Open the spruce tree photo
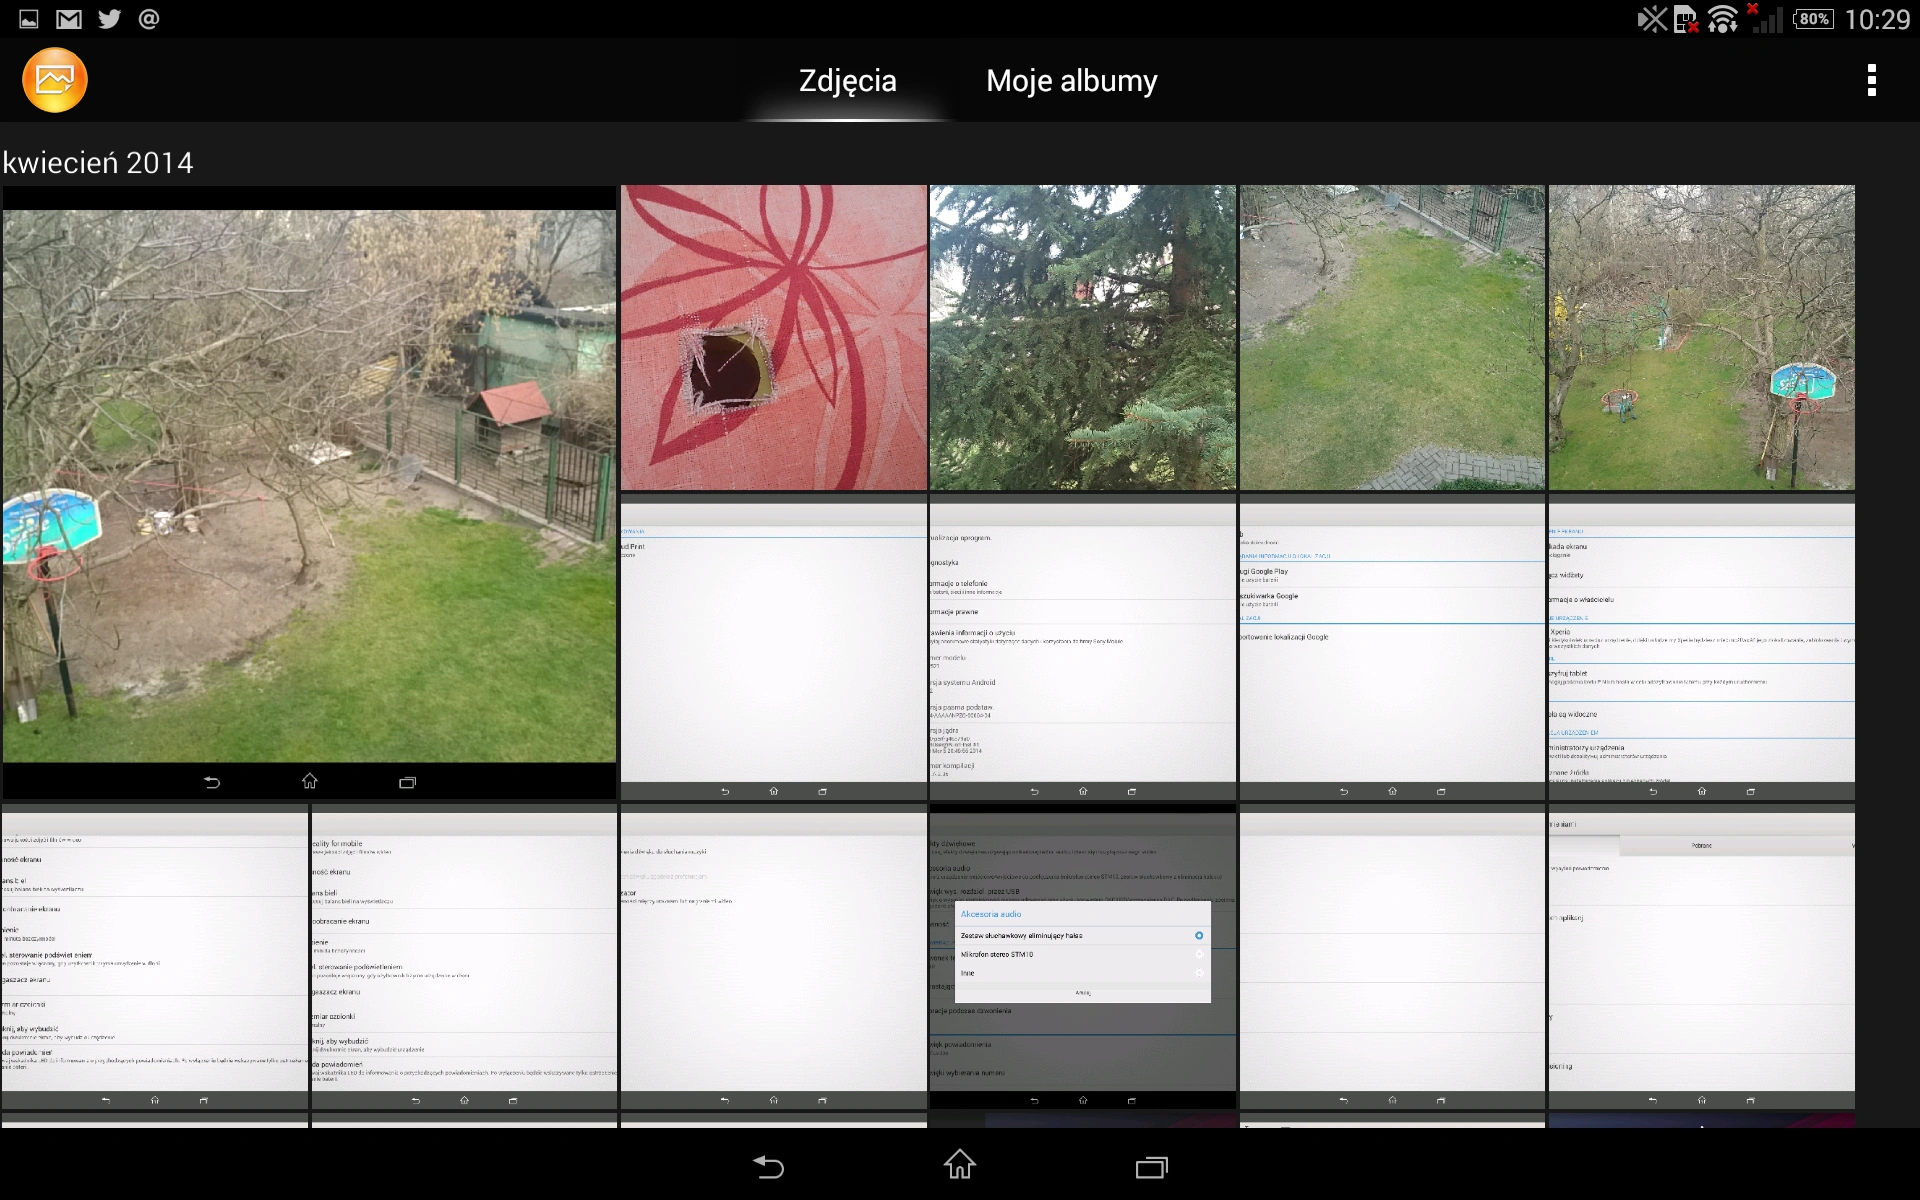 [1083, 338]
